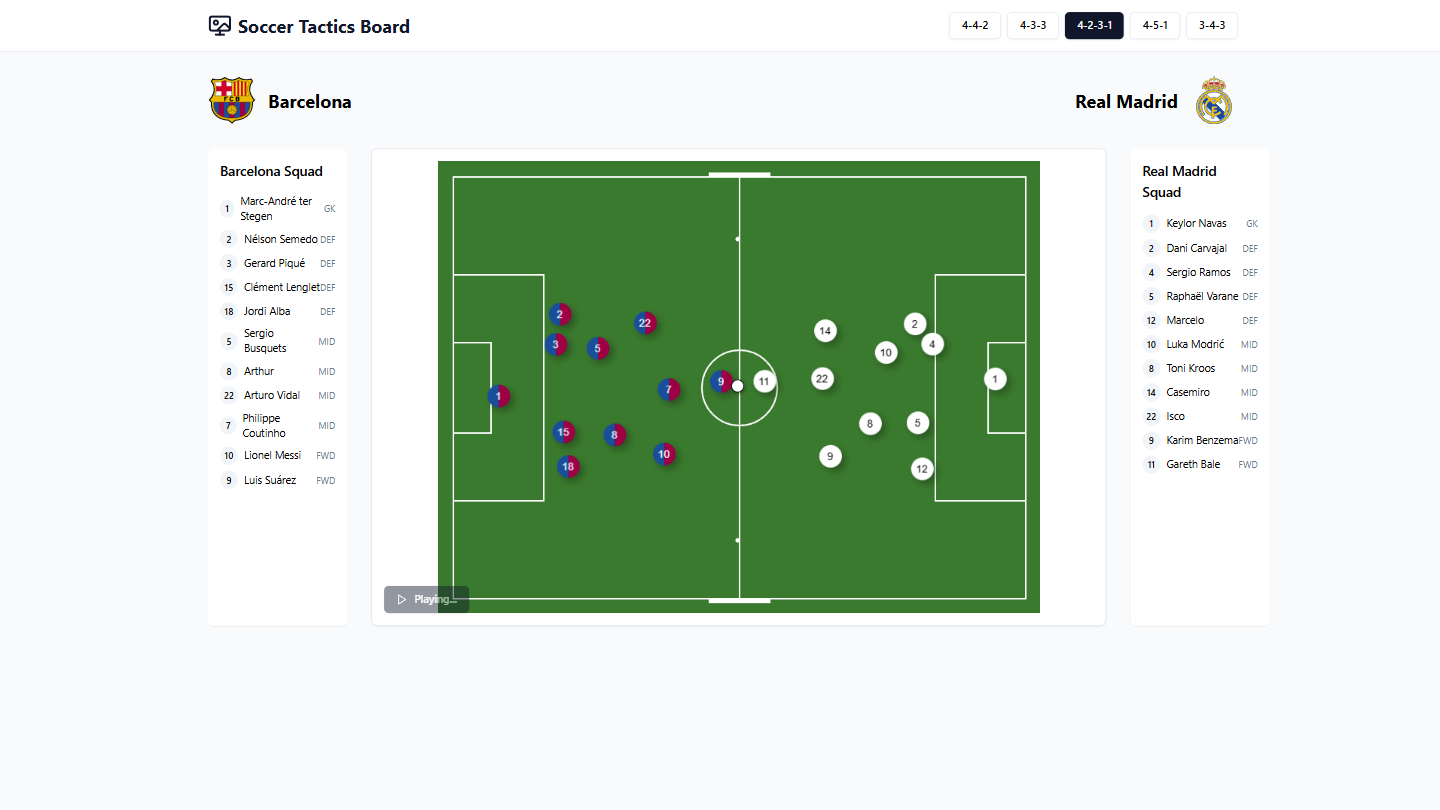Select Luka Modrić in the Real Madrid squad list
Viewport: 1440px width, 810px height.
[x=1195, y=344]
